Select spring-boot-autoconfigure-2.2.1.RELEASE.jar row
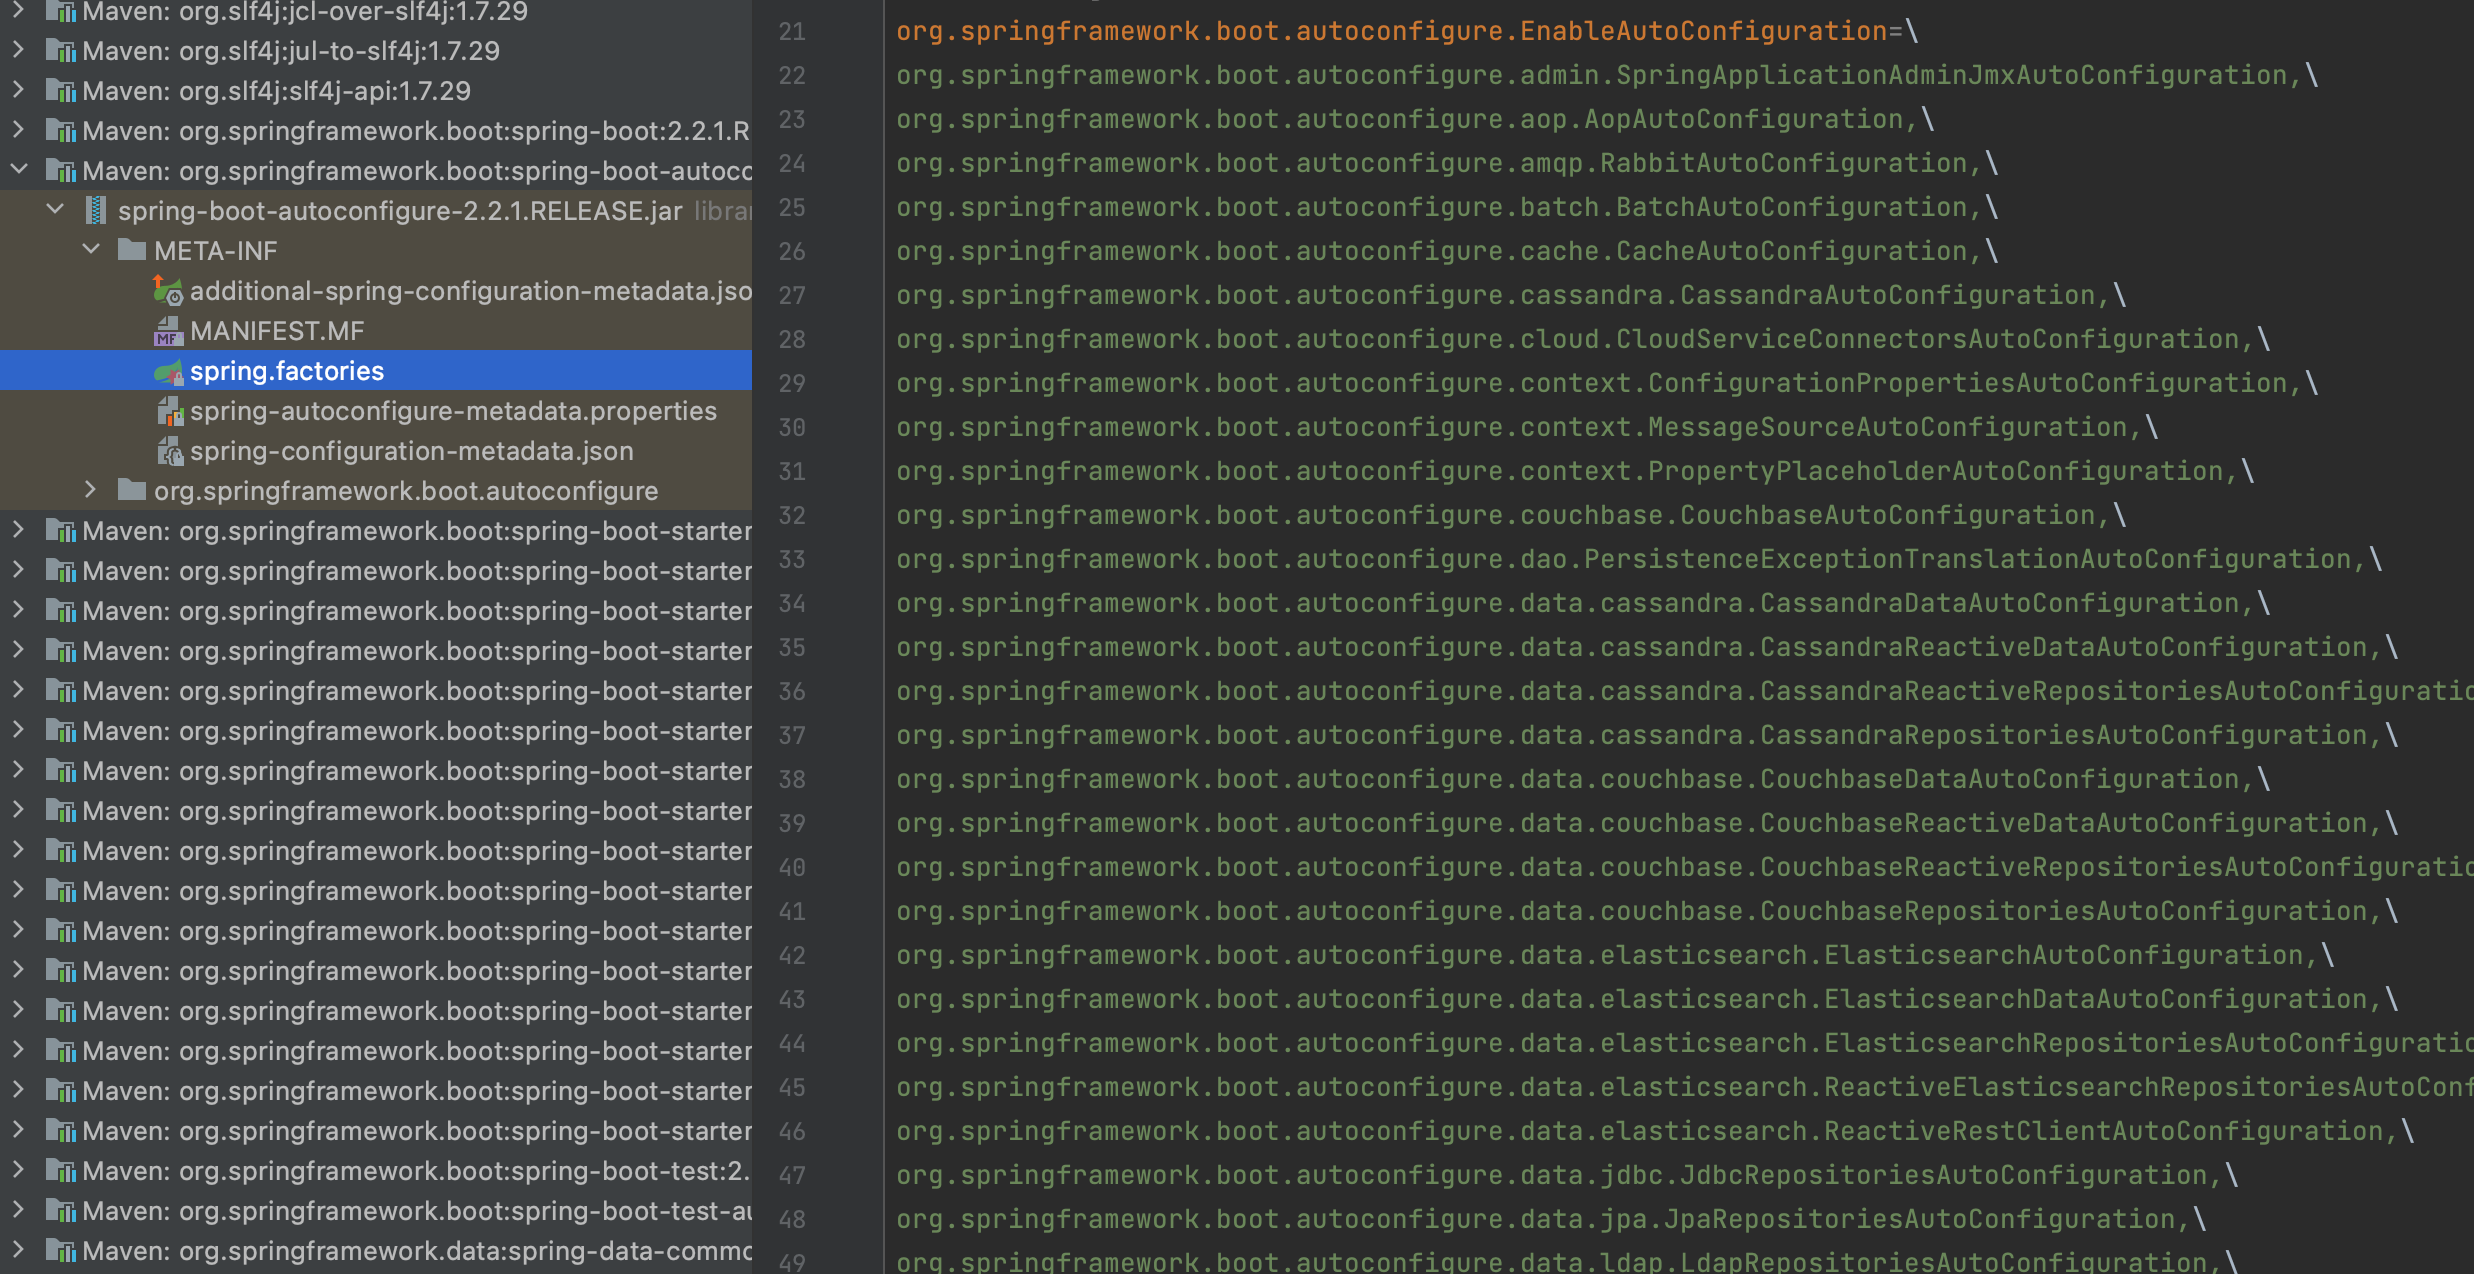The width and height of the screenshot is (2474, 1274). [376, 211]
